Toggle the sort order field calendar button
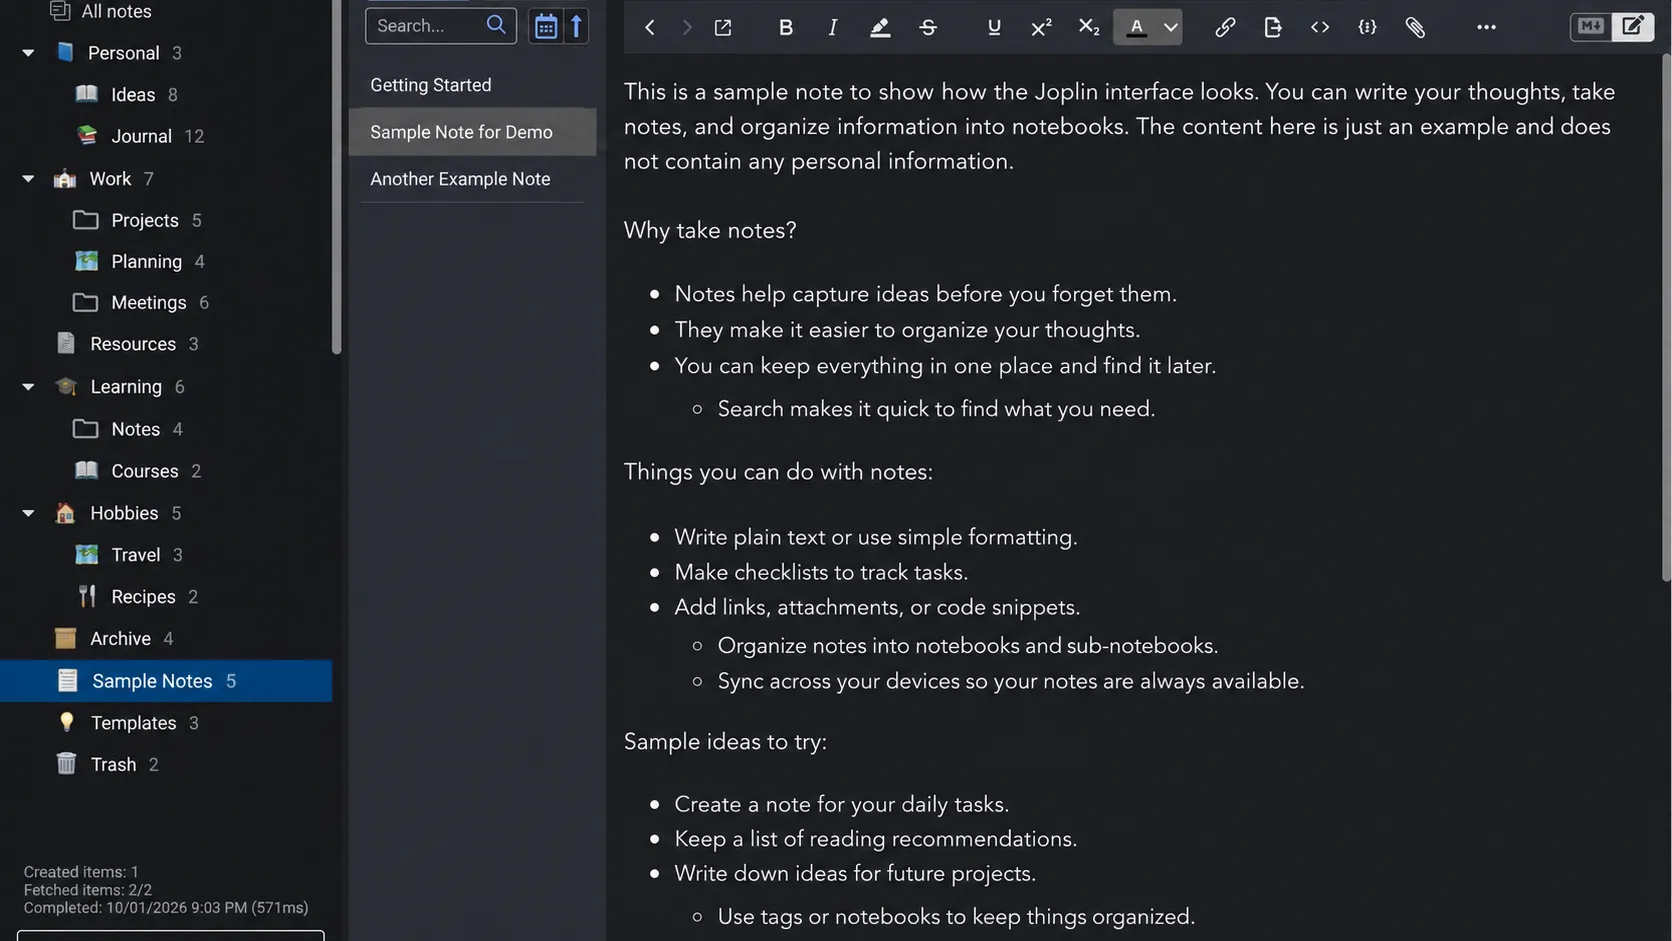 (x=545, y=26)
